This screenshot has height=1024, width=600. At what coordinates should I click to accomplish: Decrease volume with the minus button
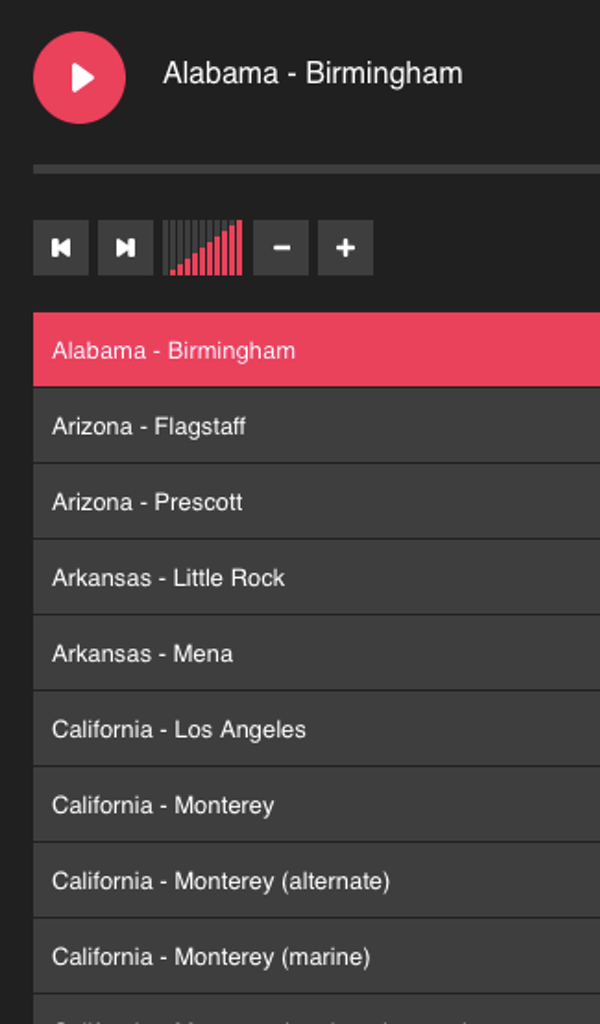click(x=281, y=248)
